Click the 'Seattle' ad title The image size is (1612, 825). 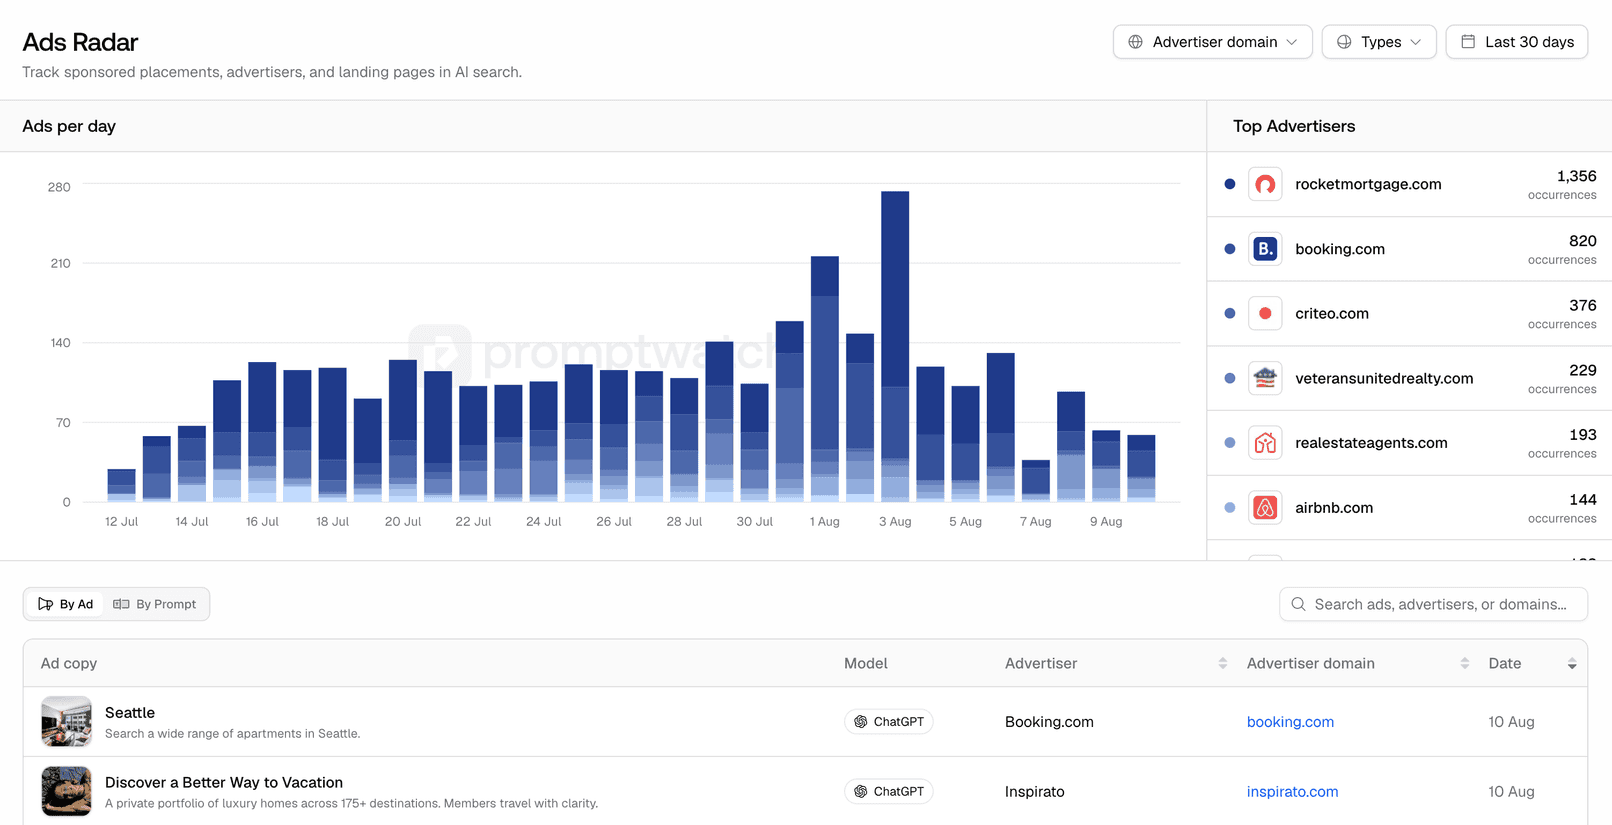(130, 713)
